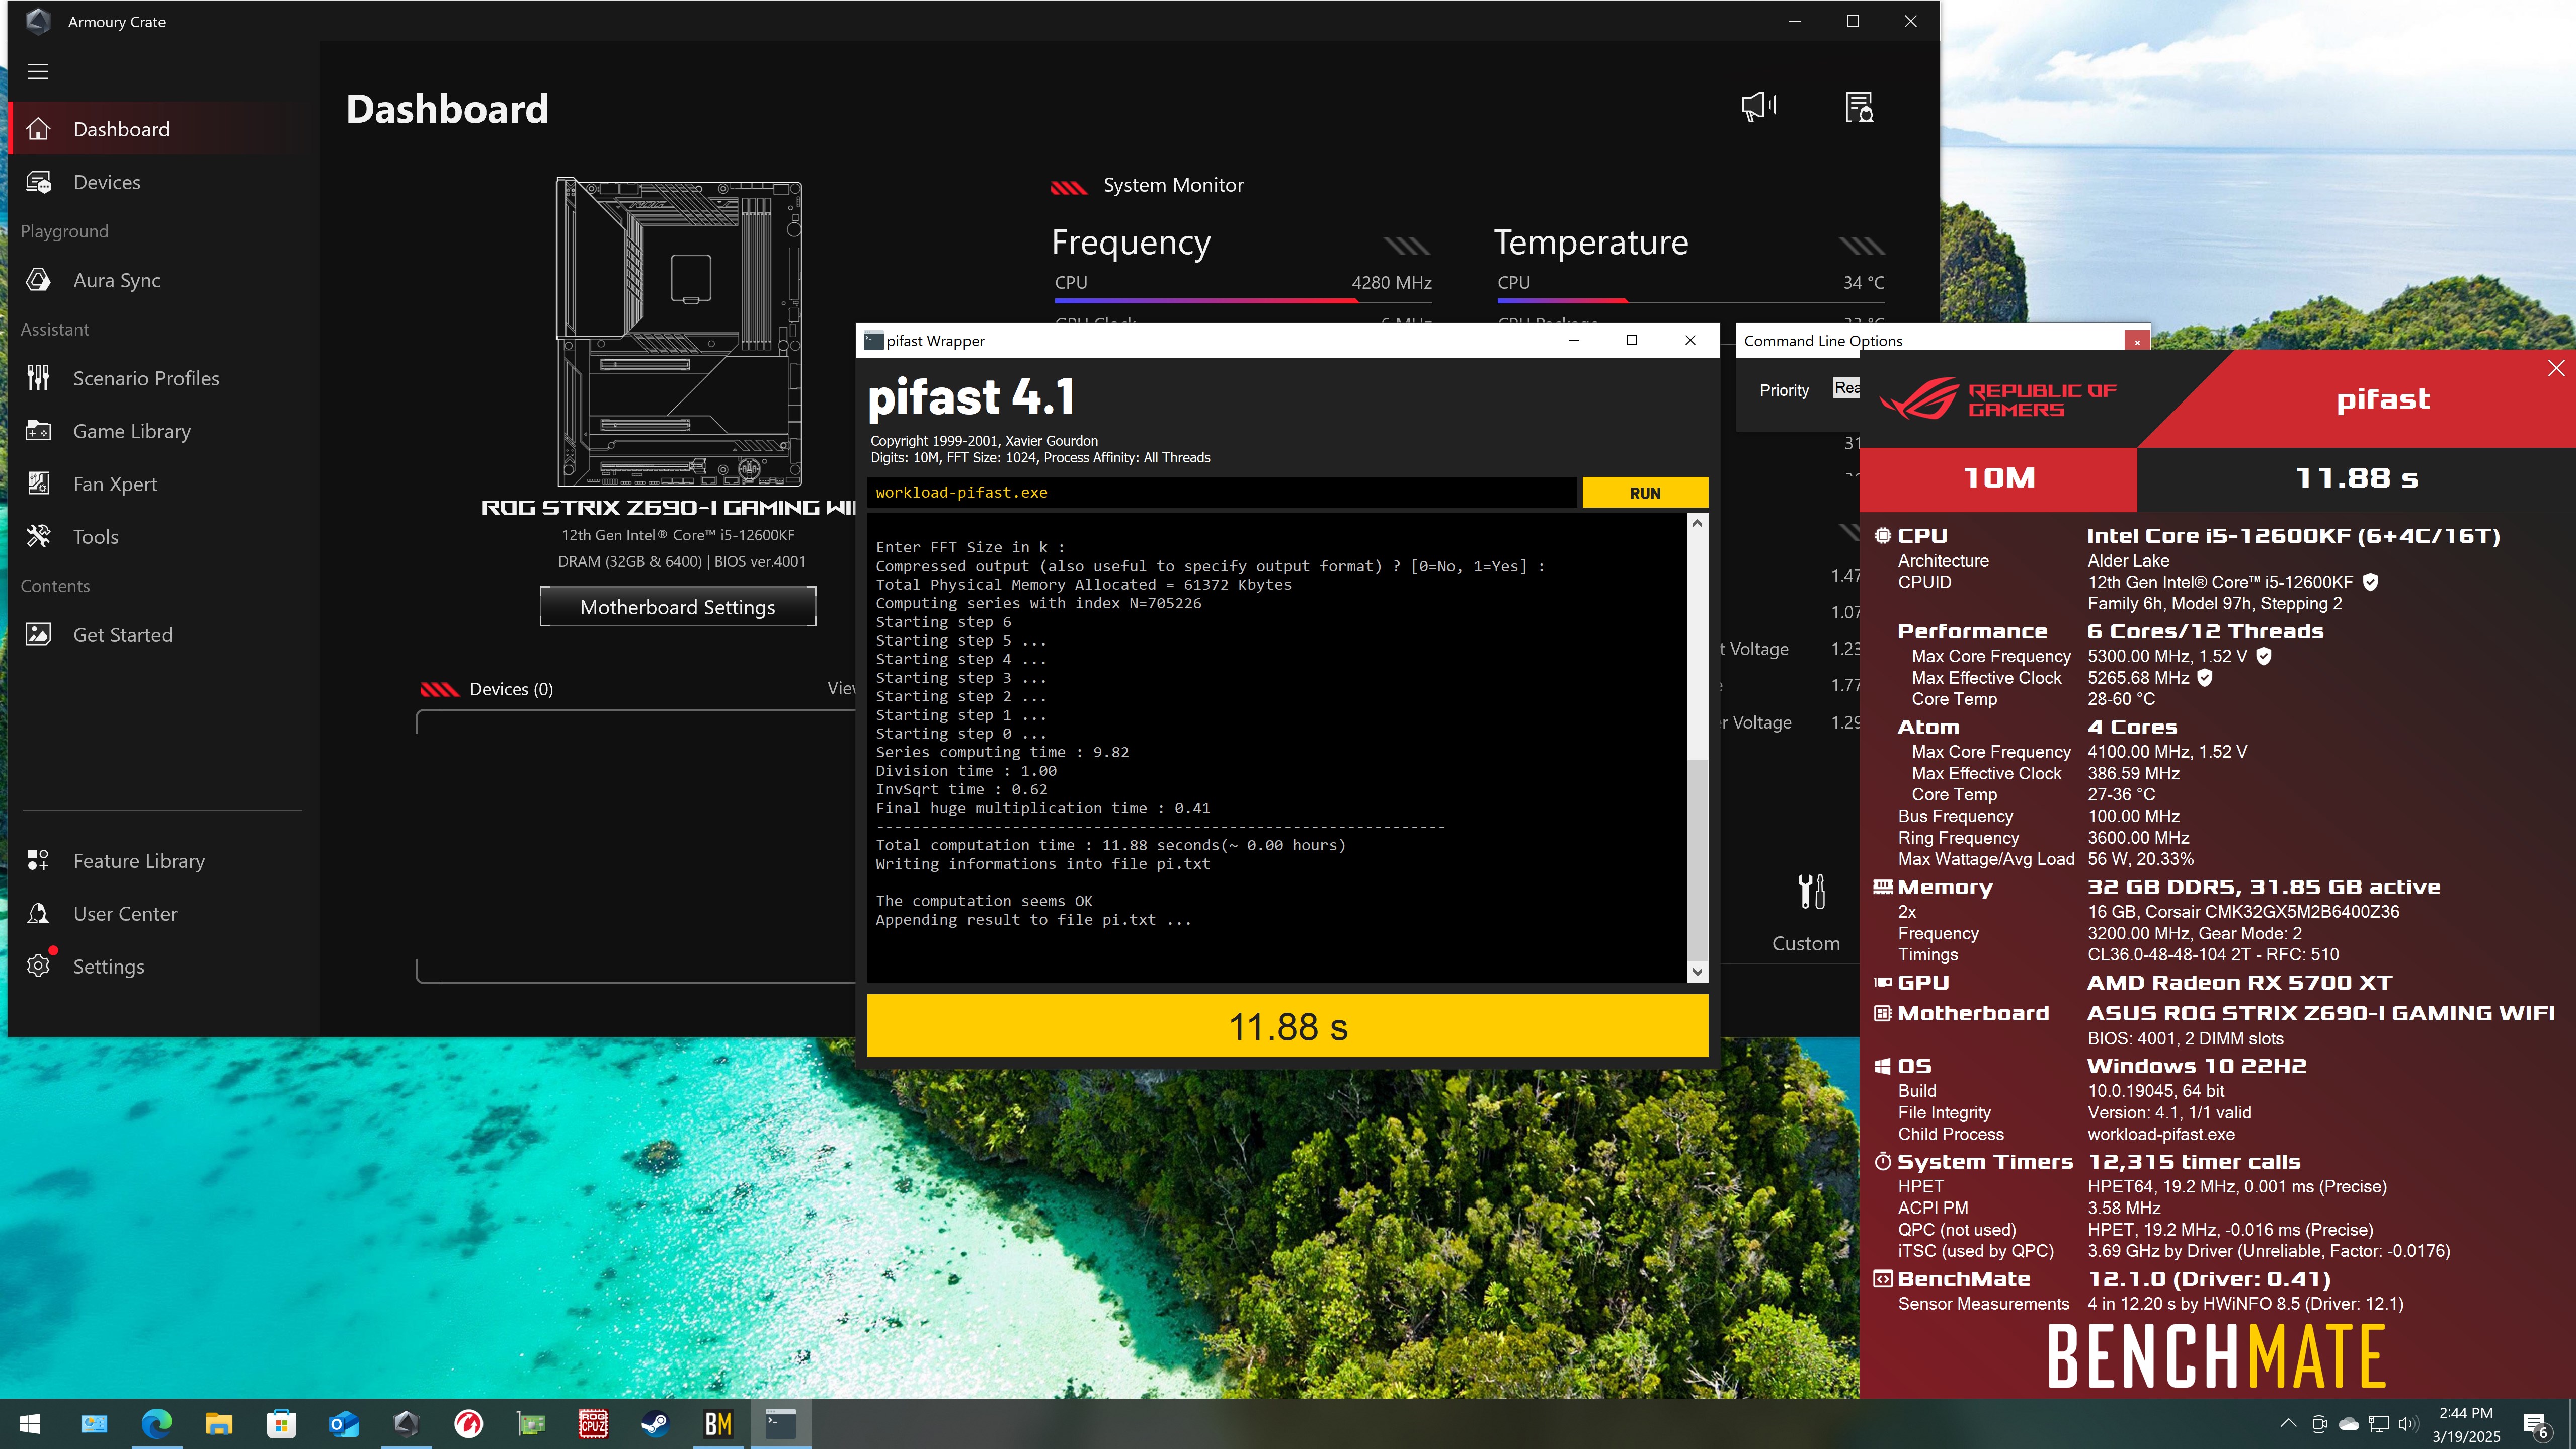Image resolution: width=2576 pixels, height=1449 pixels.
Task: Open File Explorer from the taskbar
Action: coord(219,1424)
